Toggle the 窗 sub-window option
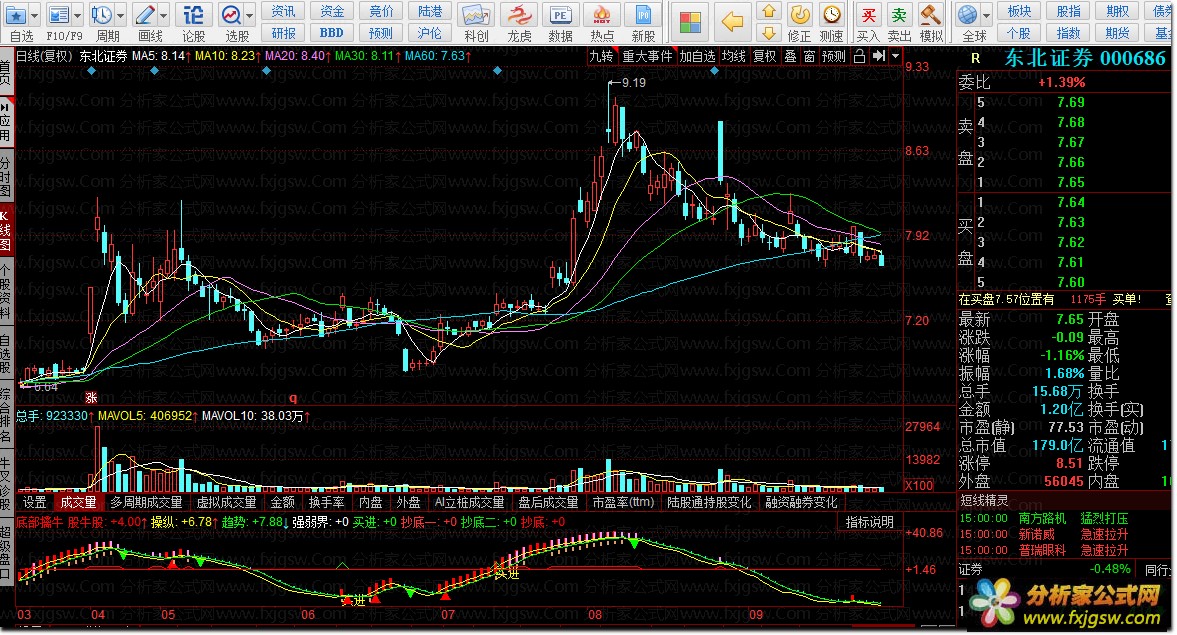Viewport: 1177px width, 635px height. tap(809, 56)
